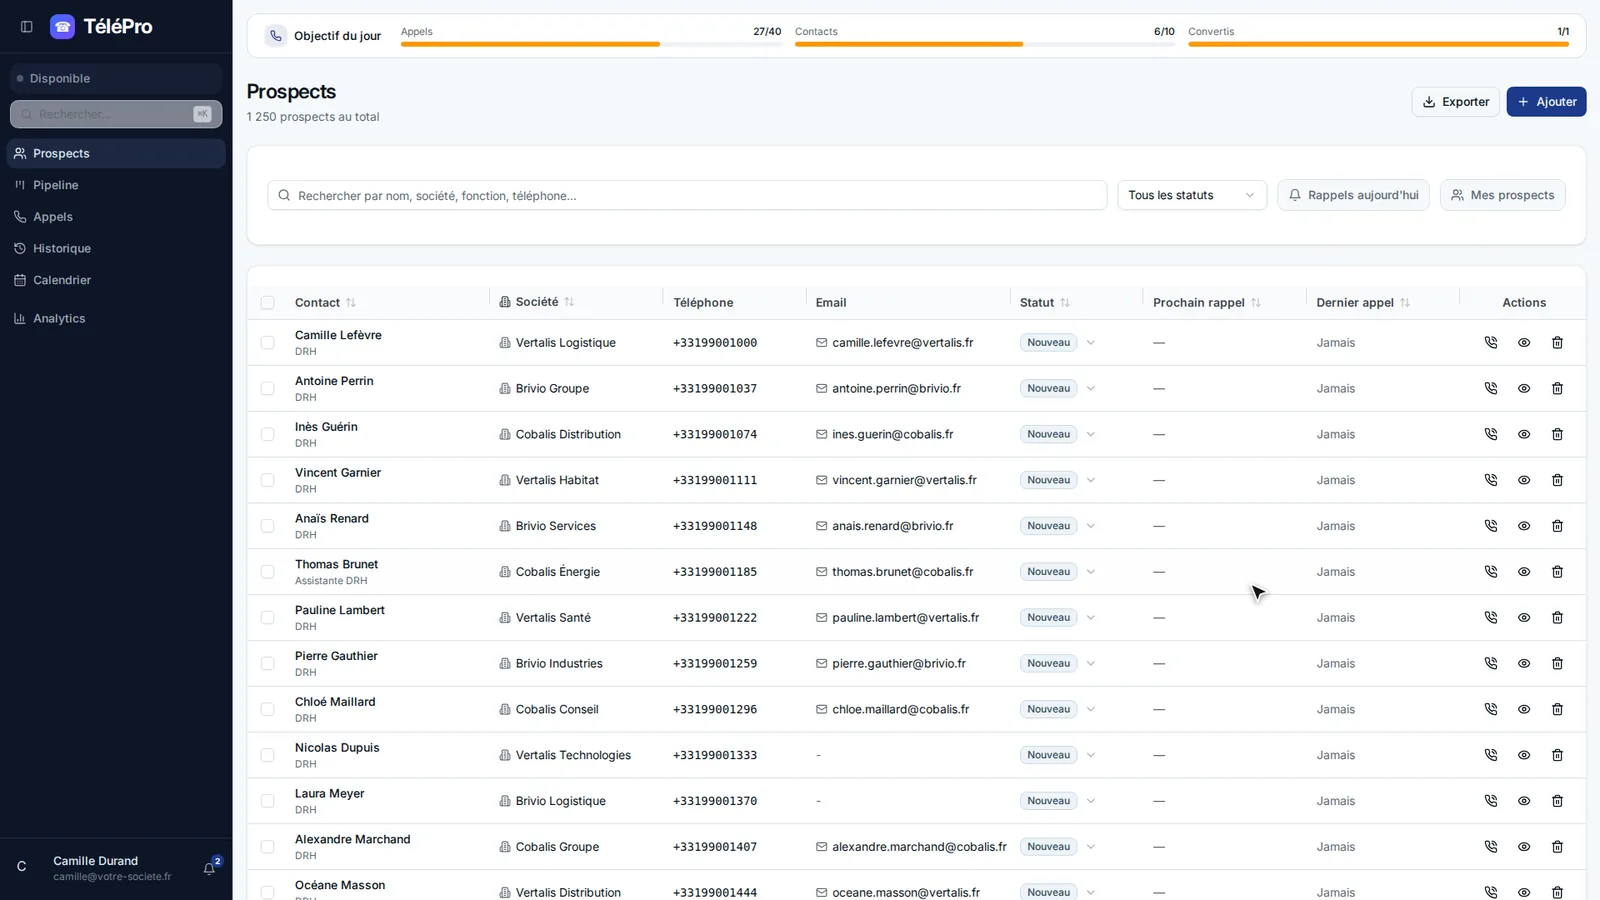Image resolution: width=1600 pixels, height=900 pixels.
Task: Open the Appels section in the sidebar
Action: click(116, 217)
